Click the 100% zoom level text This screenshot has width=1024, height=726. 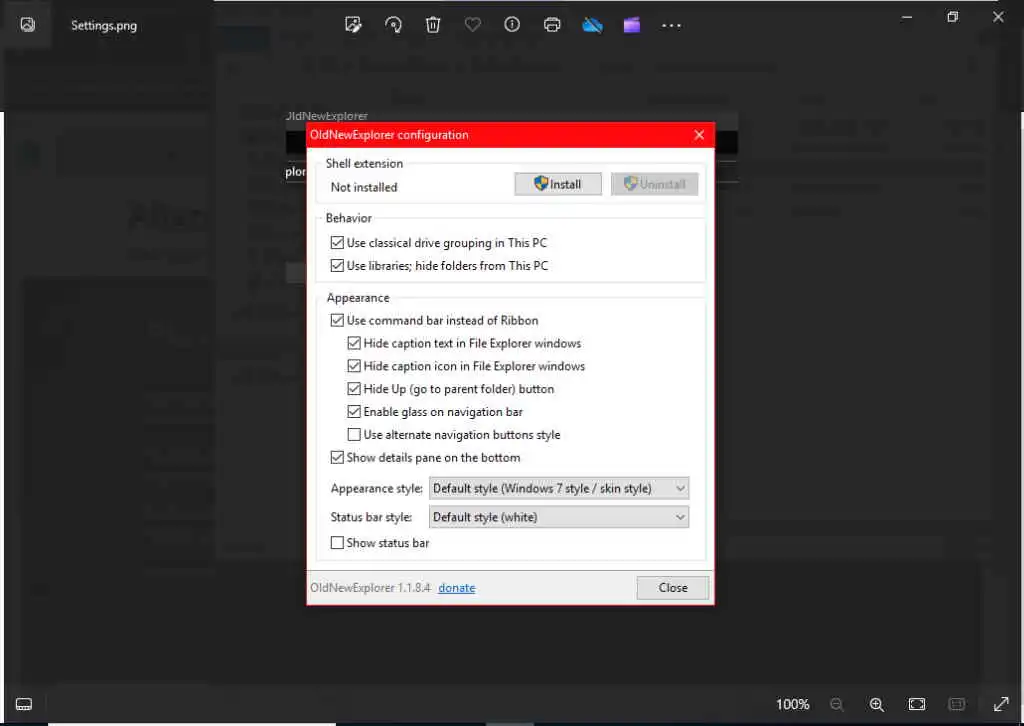point(792,704)
